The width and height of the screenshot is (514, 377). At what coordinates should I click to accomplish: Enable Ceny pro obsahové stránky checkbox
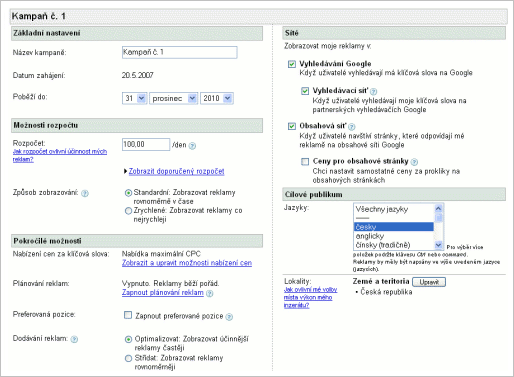305,162
